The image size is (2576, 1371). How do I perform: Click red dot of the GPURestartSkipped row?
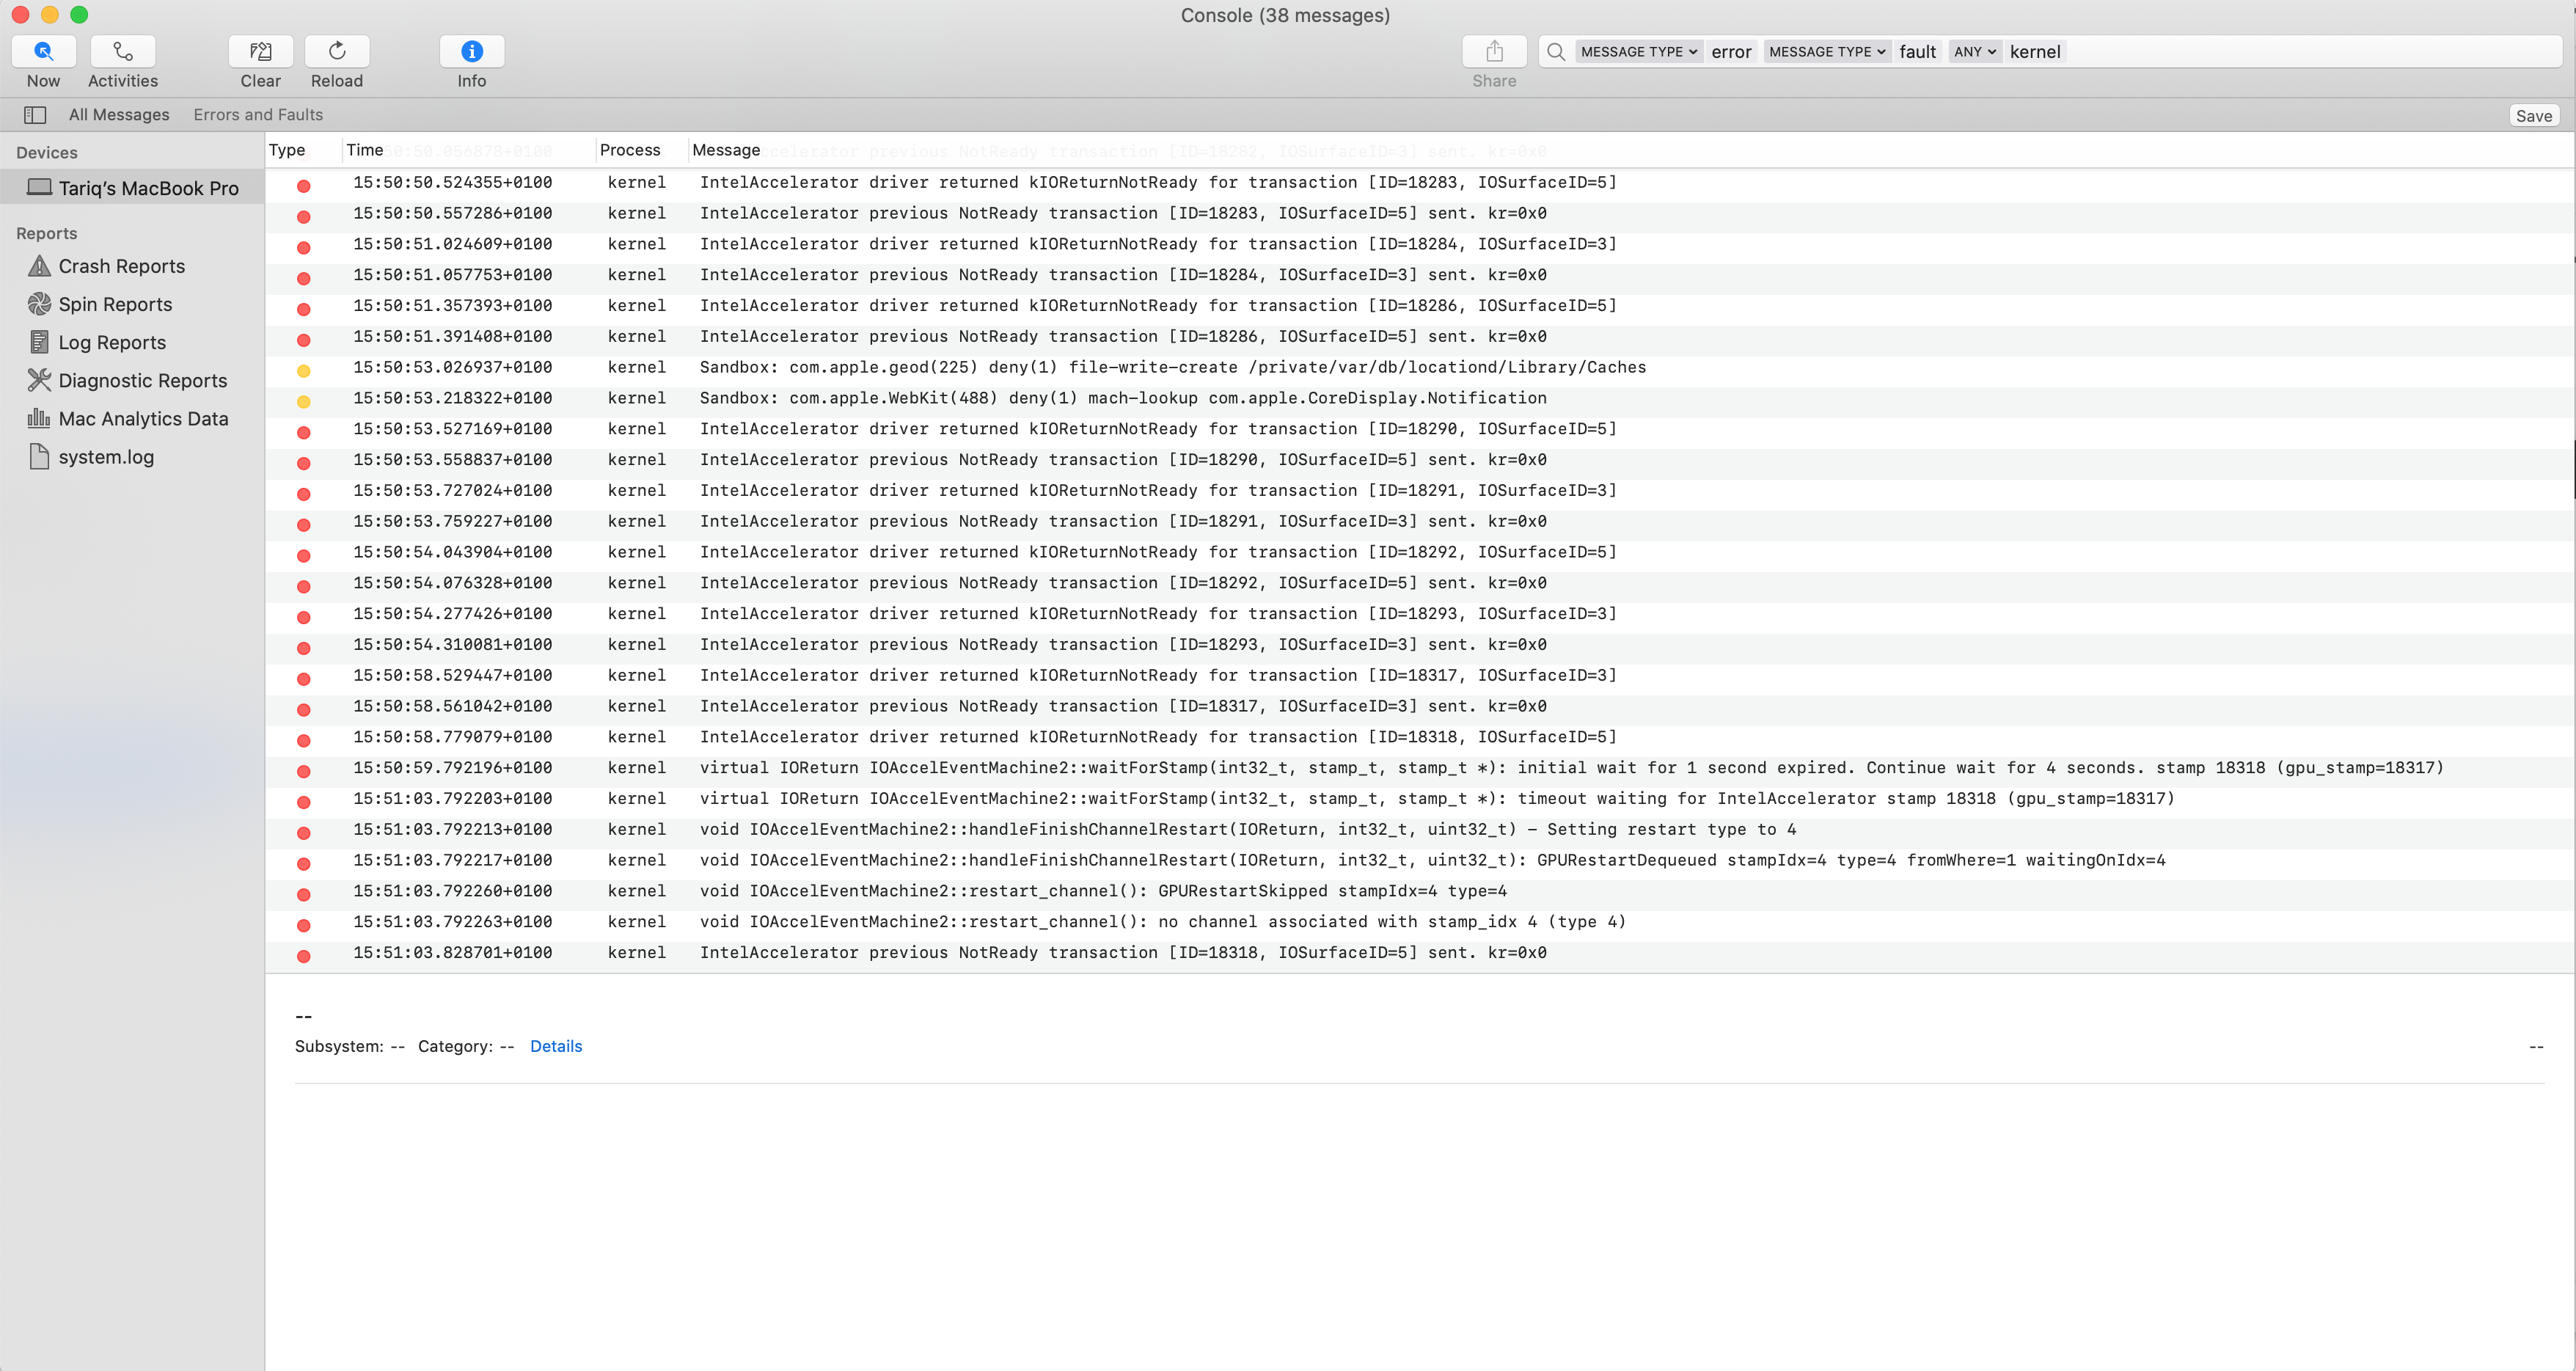pyautogui.click(x=303, y=895)
